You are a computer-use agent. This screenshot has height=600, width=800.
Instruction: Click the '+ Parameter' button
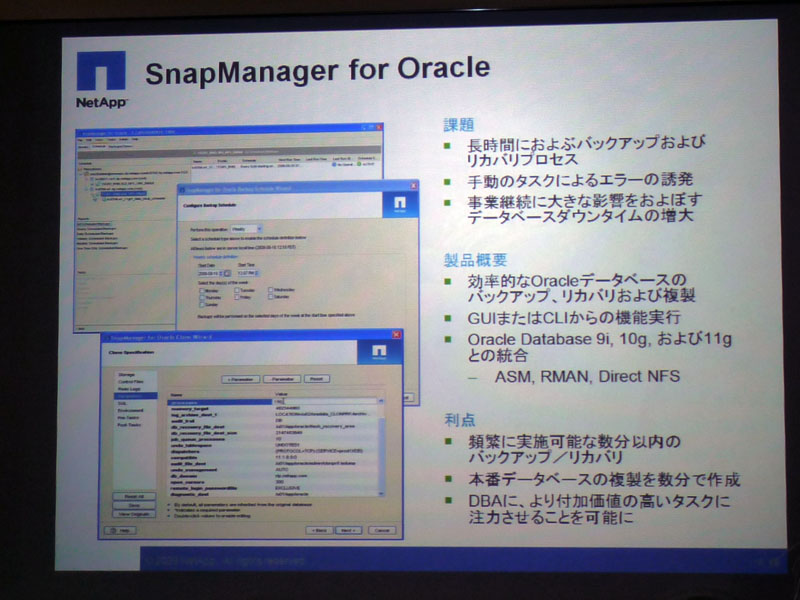pos(241,380)
